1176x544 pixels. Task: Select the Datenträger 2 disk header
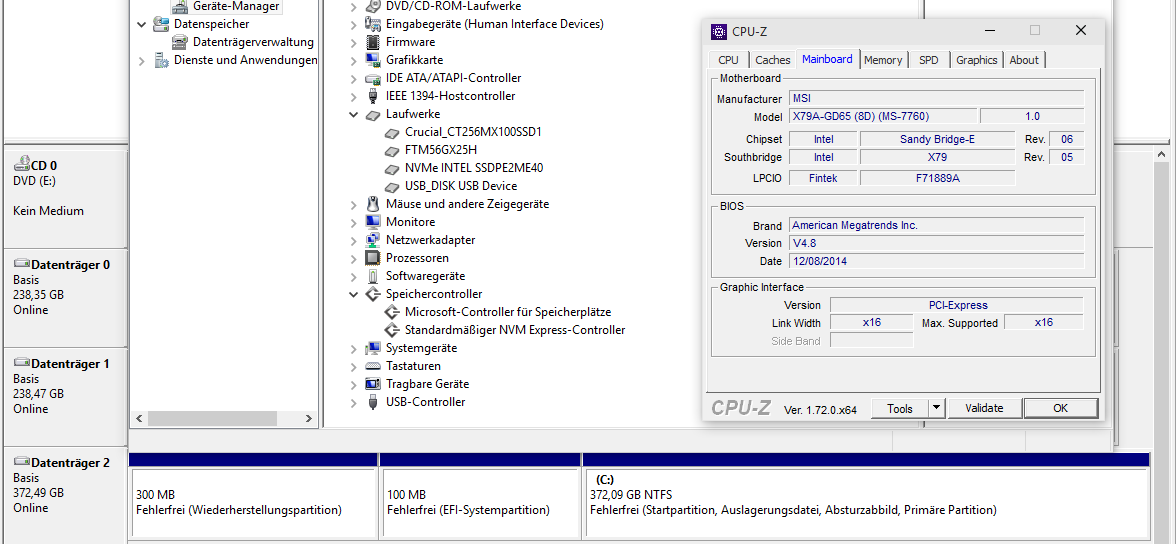[x=66, y=495]
